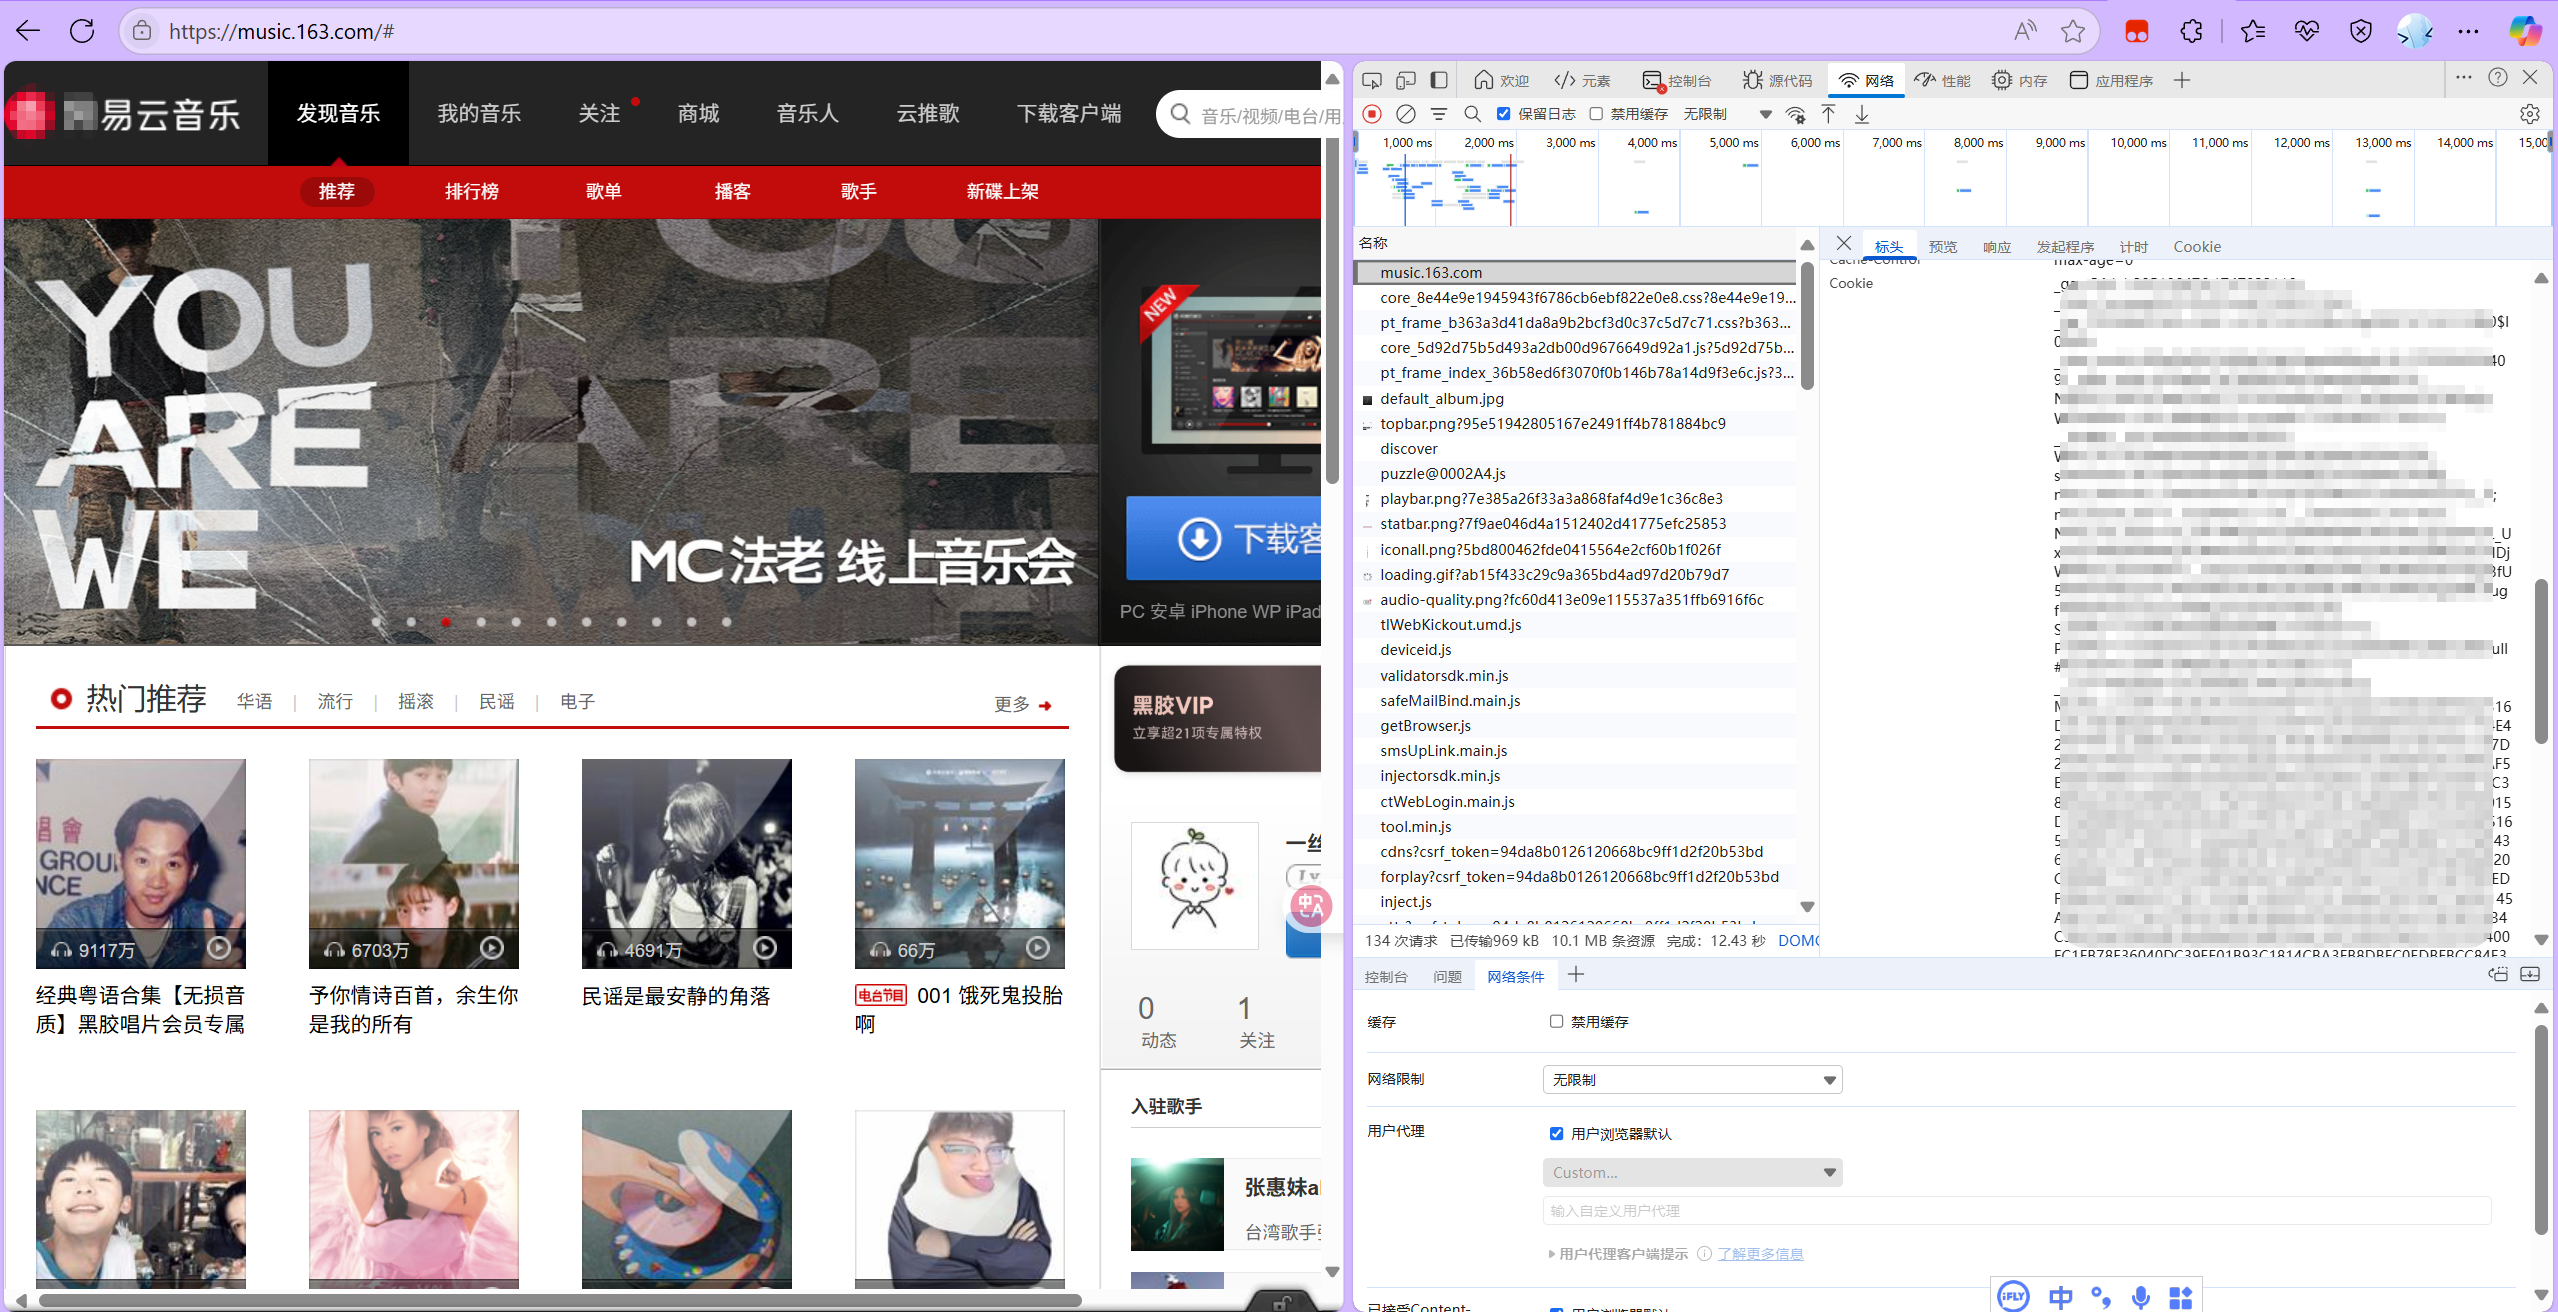Screen dimensions: 2558x1312
Task: Open the network search magnifier icon
Action: [x=1472, y=114]
